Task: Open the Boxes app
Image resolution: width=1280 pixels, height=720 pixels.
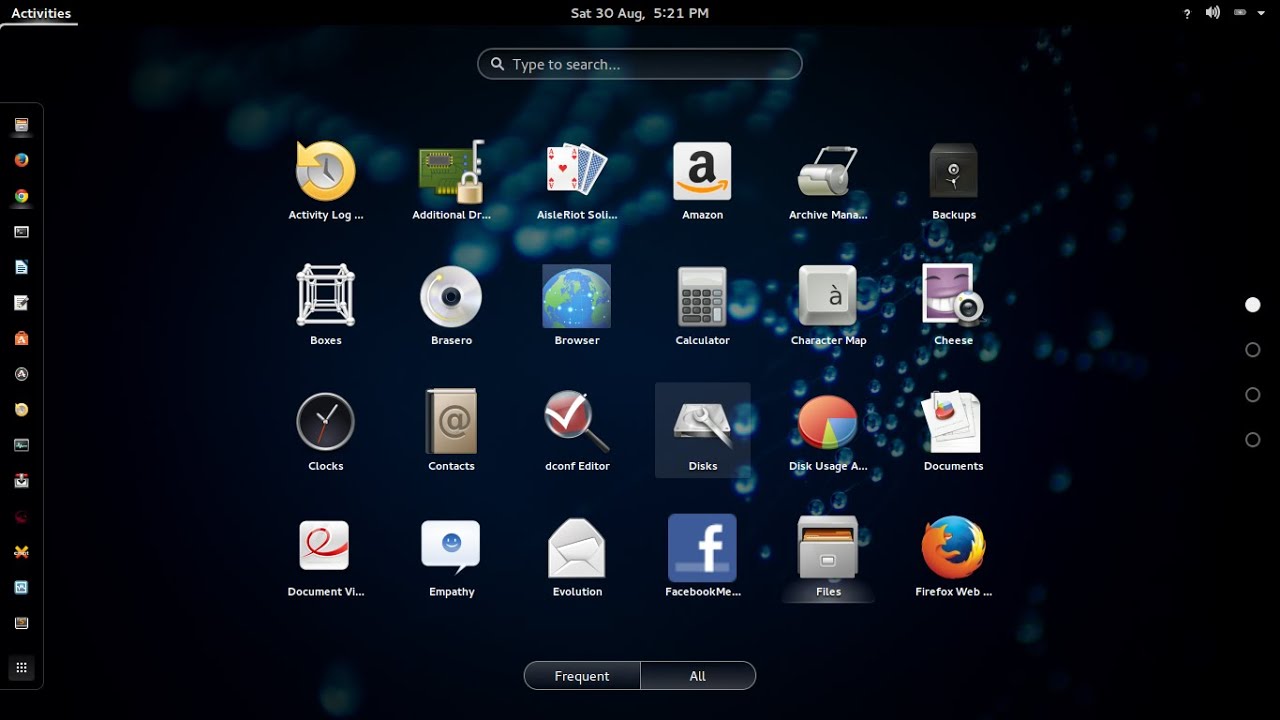Action: 326,306
